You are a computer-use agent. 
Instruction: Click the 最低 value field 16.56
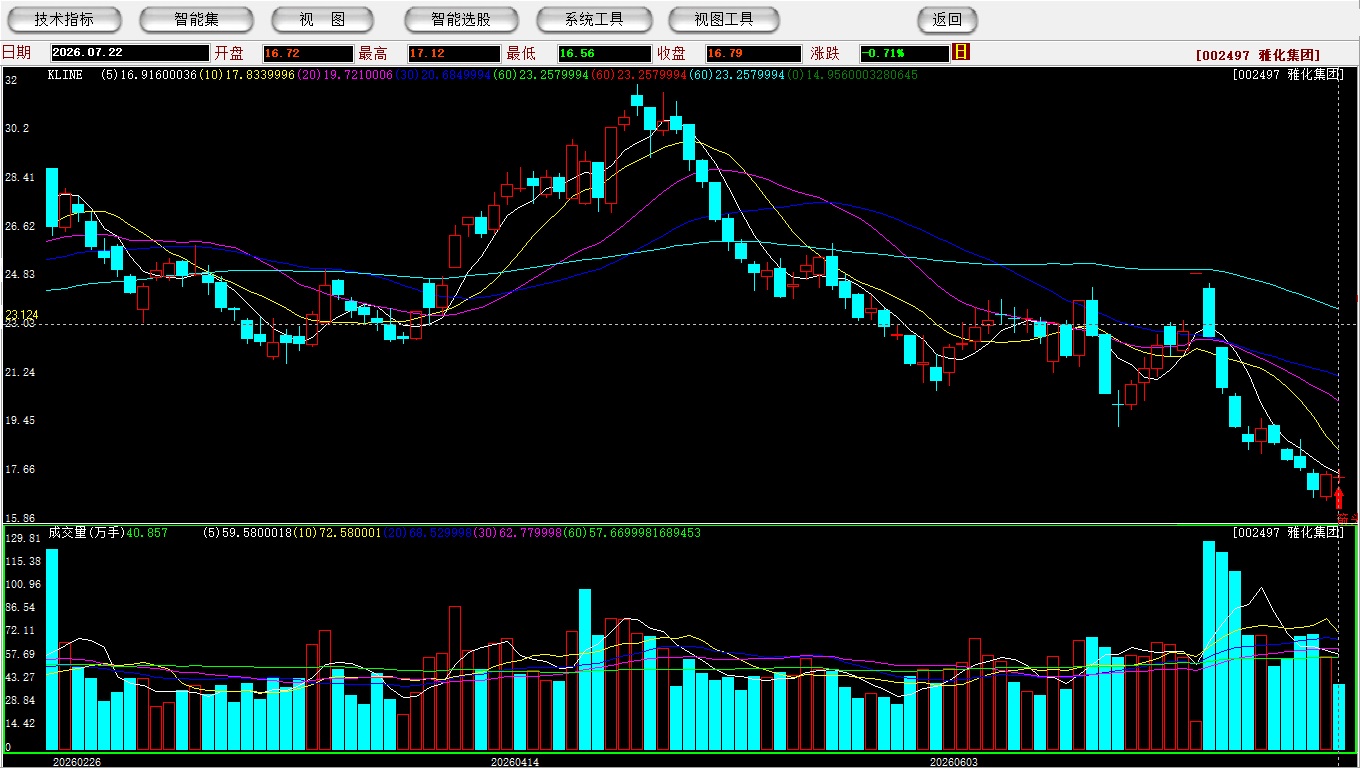click(604, 53)
